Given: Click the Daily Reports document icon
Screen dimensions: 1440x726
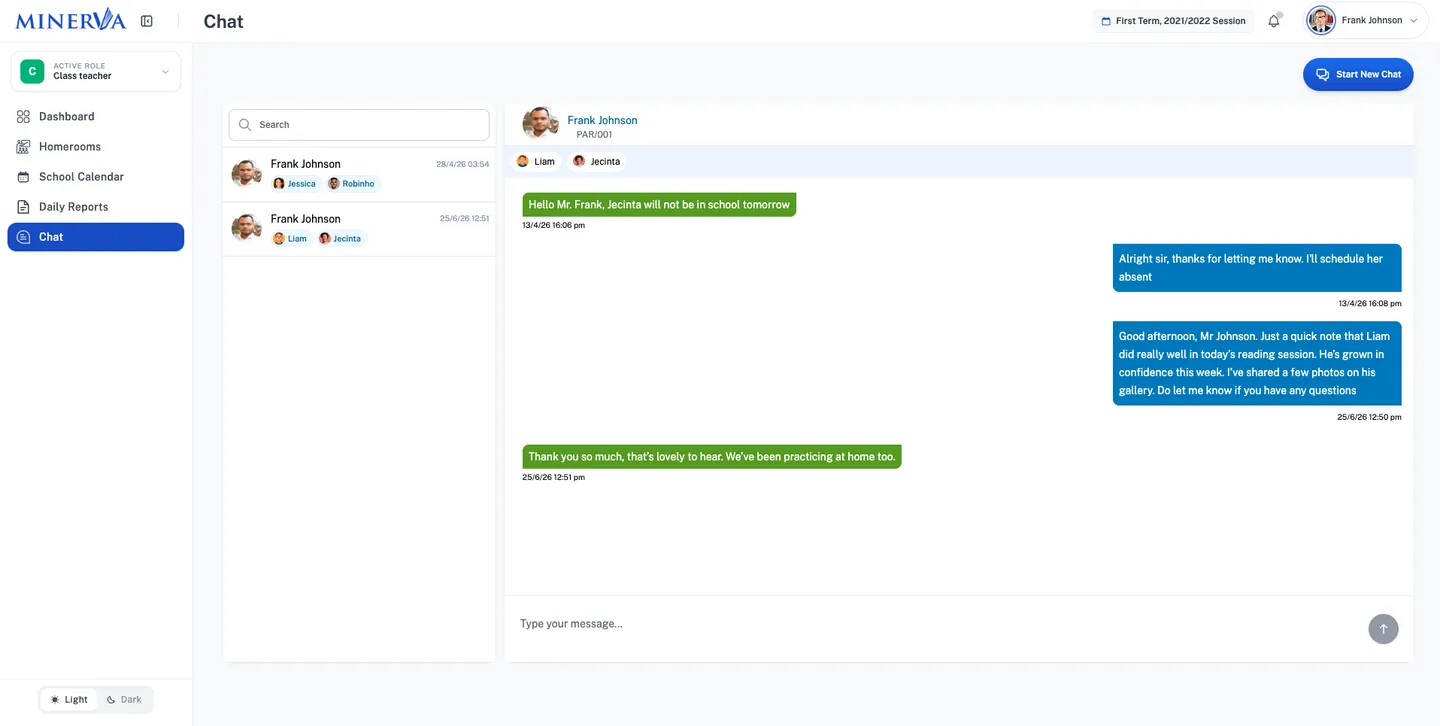Looking at the screenshot, I should coord(23,207).
